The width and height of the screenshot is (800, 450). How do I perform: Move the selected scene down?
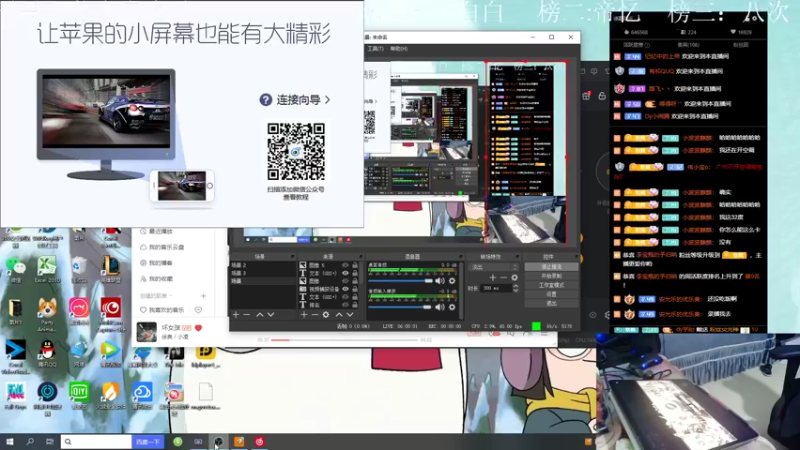(271, 315)
